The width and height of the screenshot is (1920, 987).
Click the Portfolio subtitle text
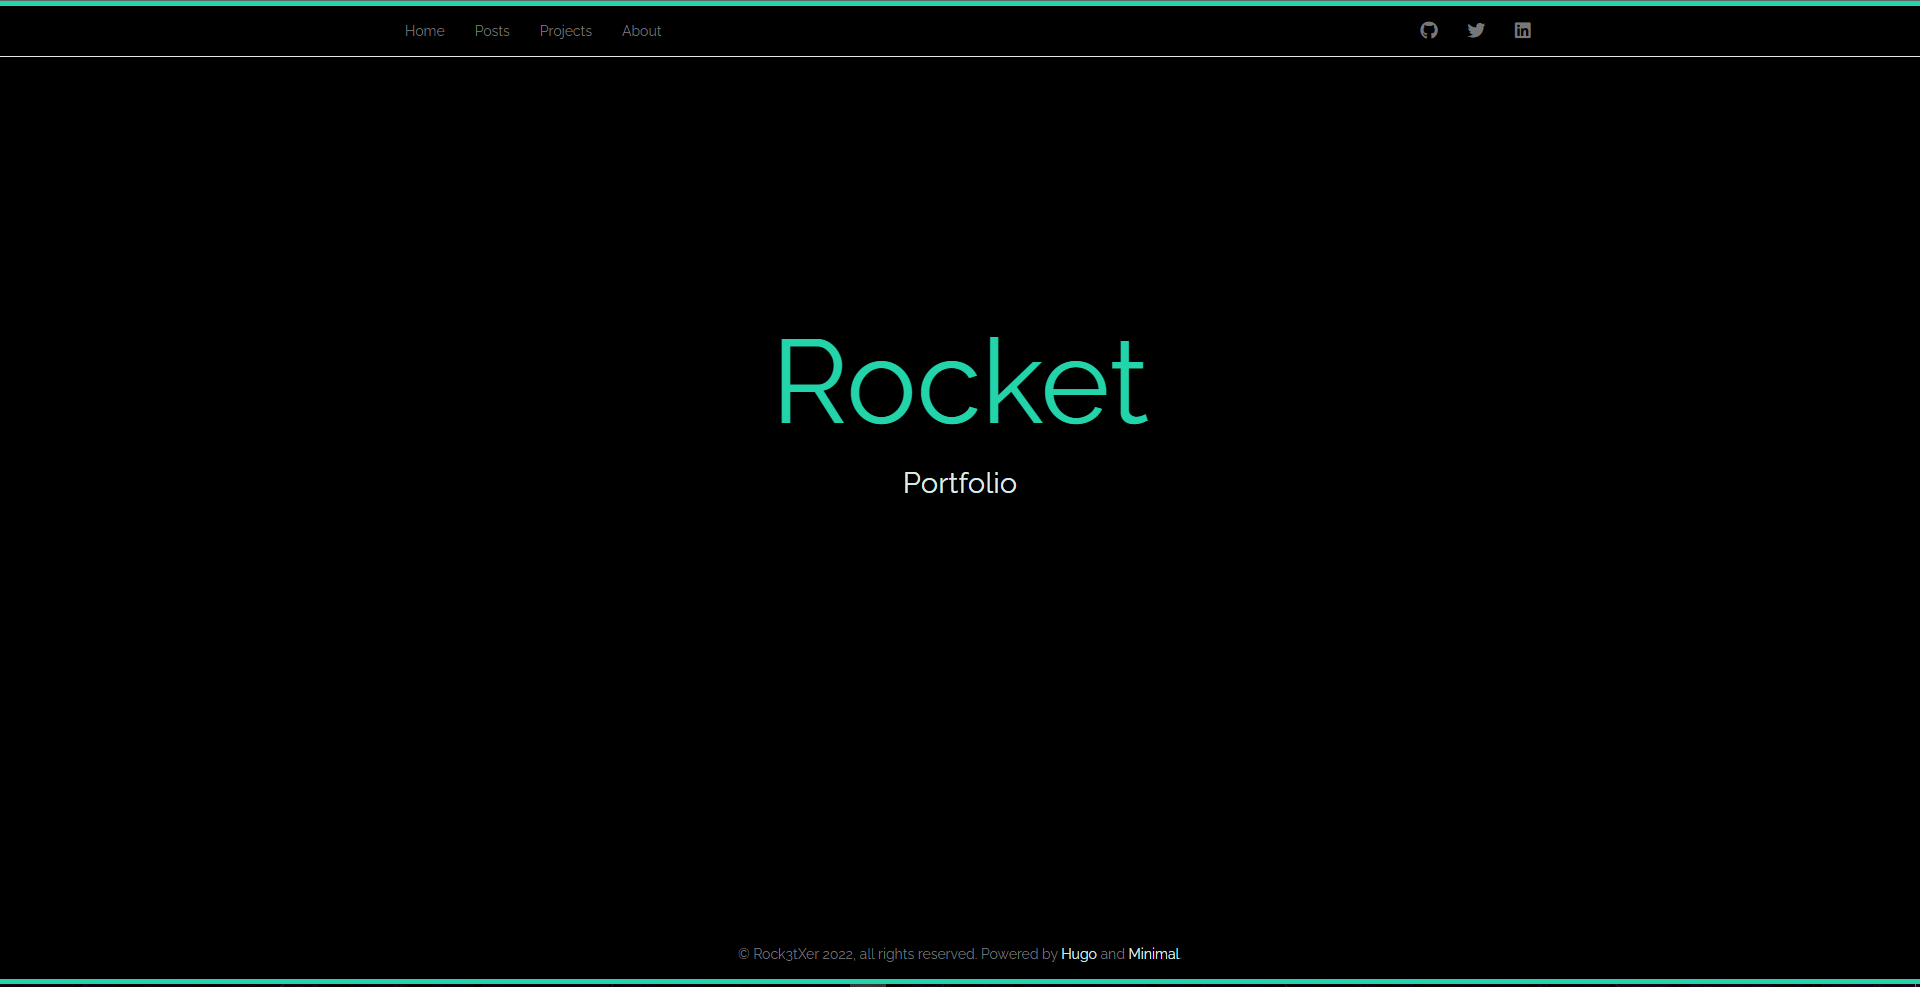[x=959, y=482]
